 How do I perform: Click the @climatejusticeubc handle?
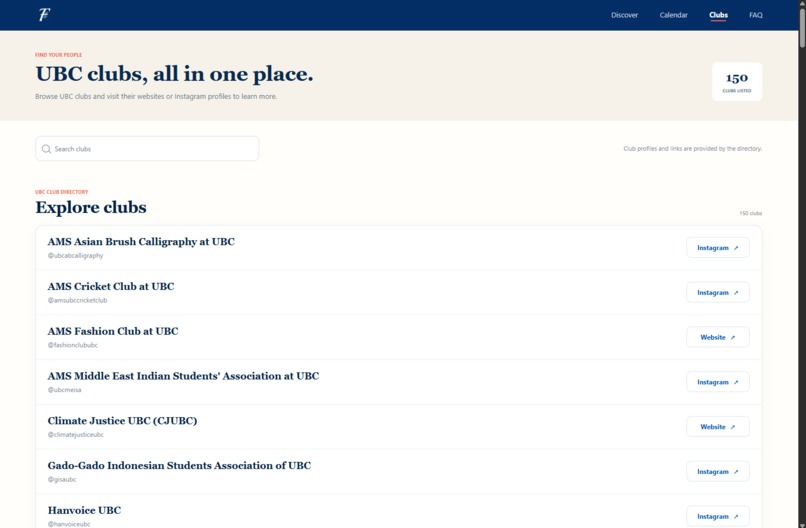[76, 434]
